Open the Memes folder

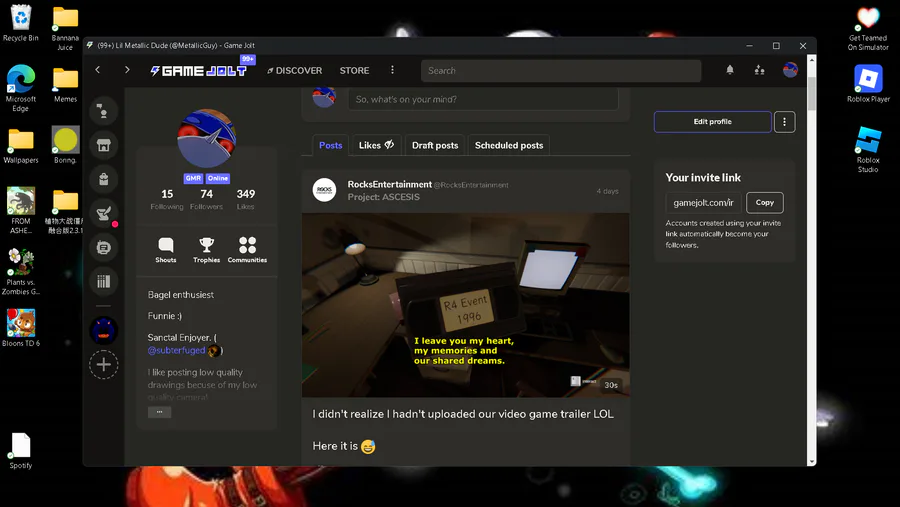[x=65, y=85]
